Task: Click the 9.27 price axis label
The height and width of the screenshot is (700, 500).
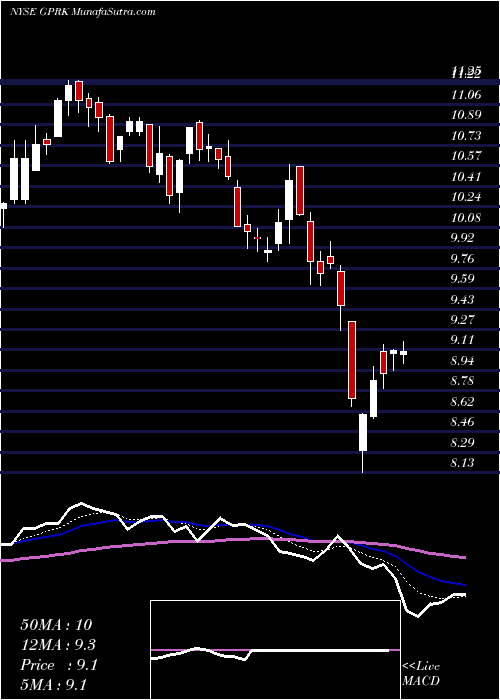Action: point(462,320)
